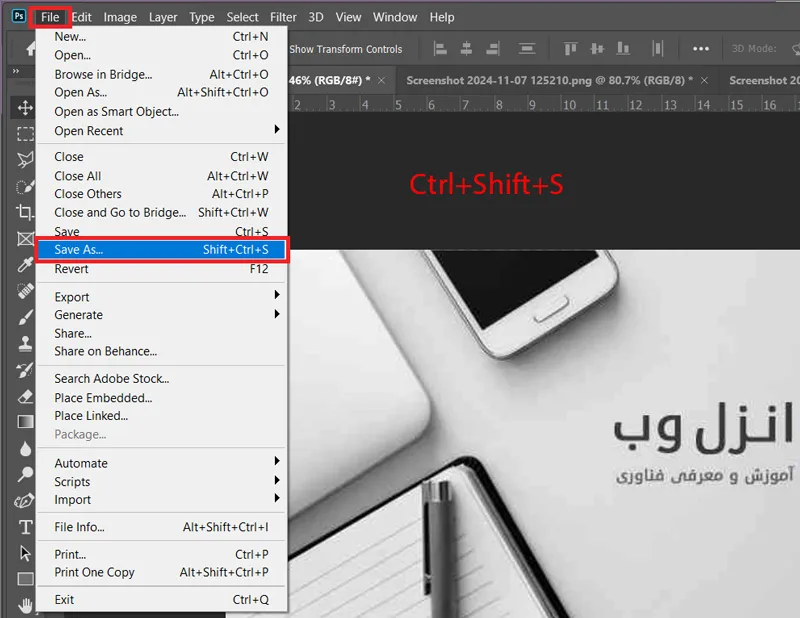Click Align left edges icon
Image resolution: width=800 pixels, height=618 pixels.
point(440,49)
